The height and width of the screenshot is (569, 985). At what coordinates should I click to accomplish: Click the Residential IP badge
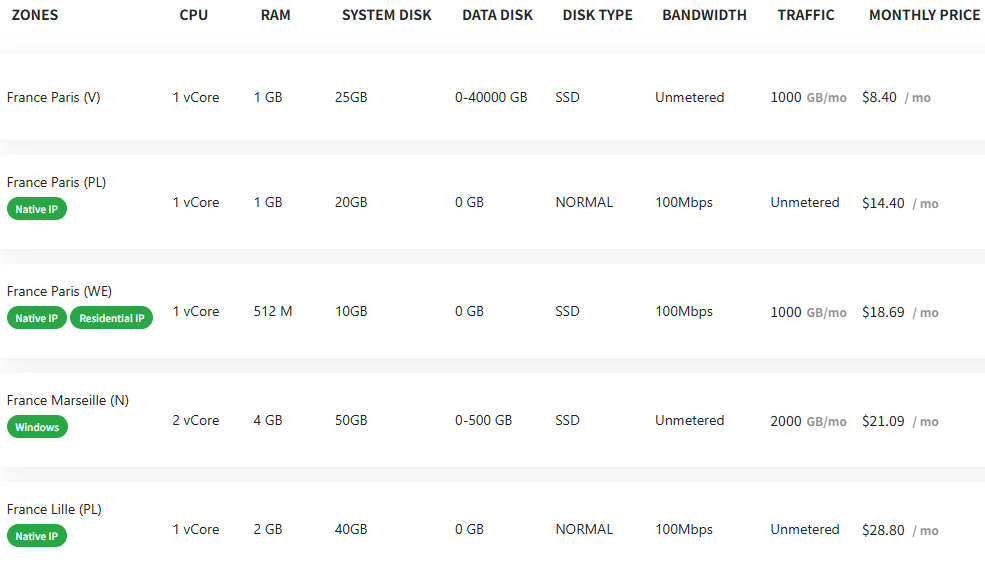pos(111,318)
